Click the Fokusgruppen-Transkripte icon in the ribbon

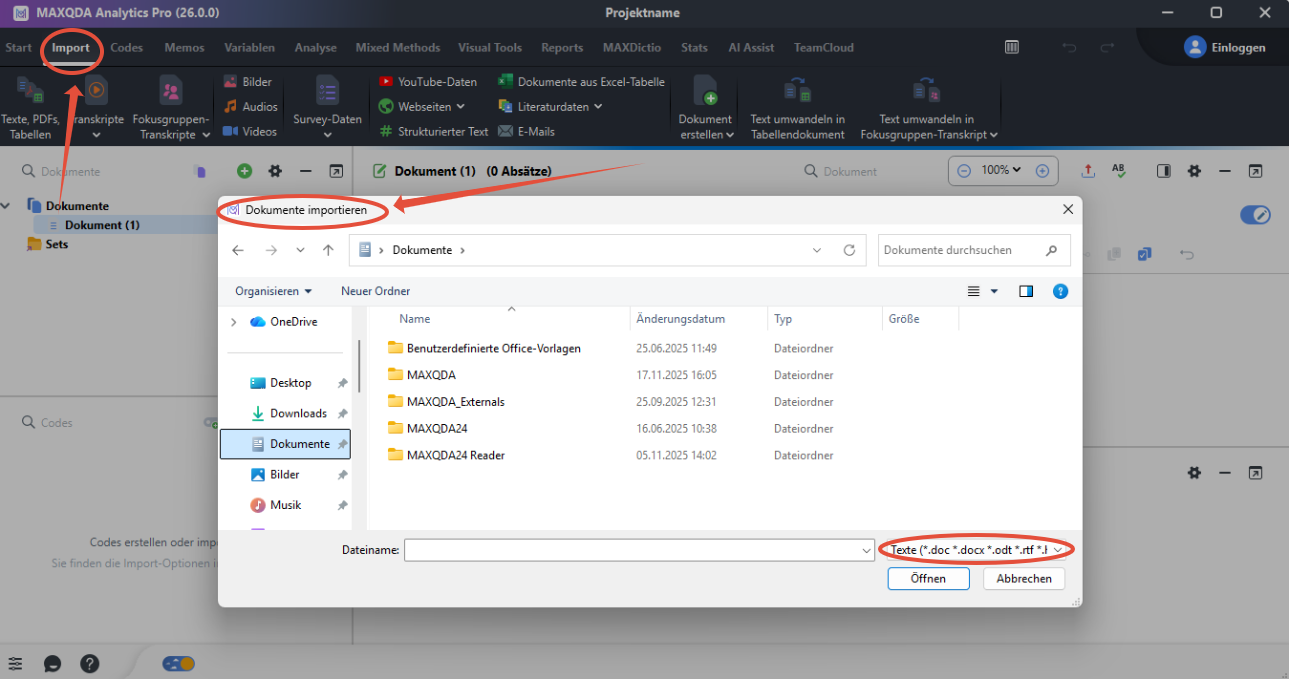click(x=171, y=91)
